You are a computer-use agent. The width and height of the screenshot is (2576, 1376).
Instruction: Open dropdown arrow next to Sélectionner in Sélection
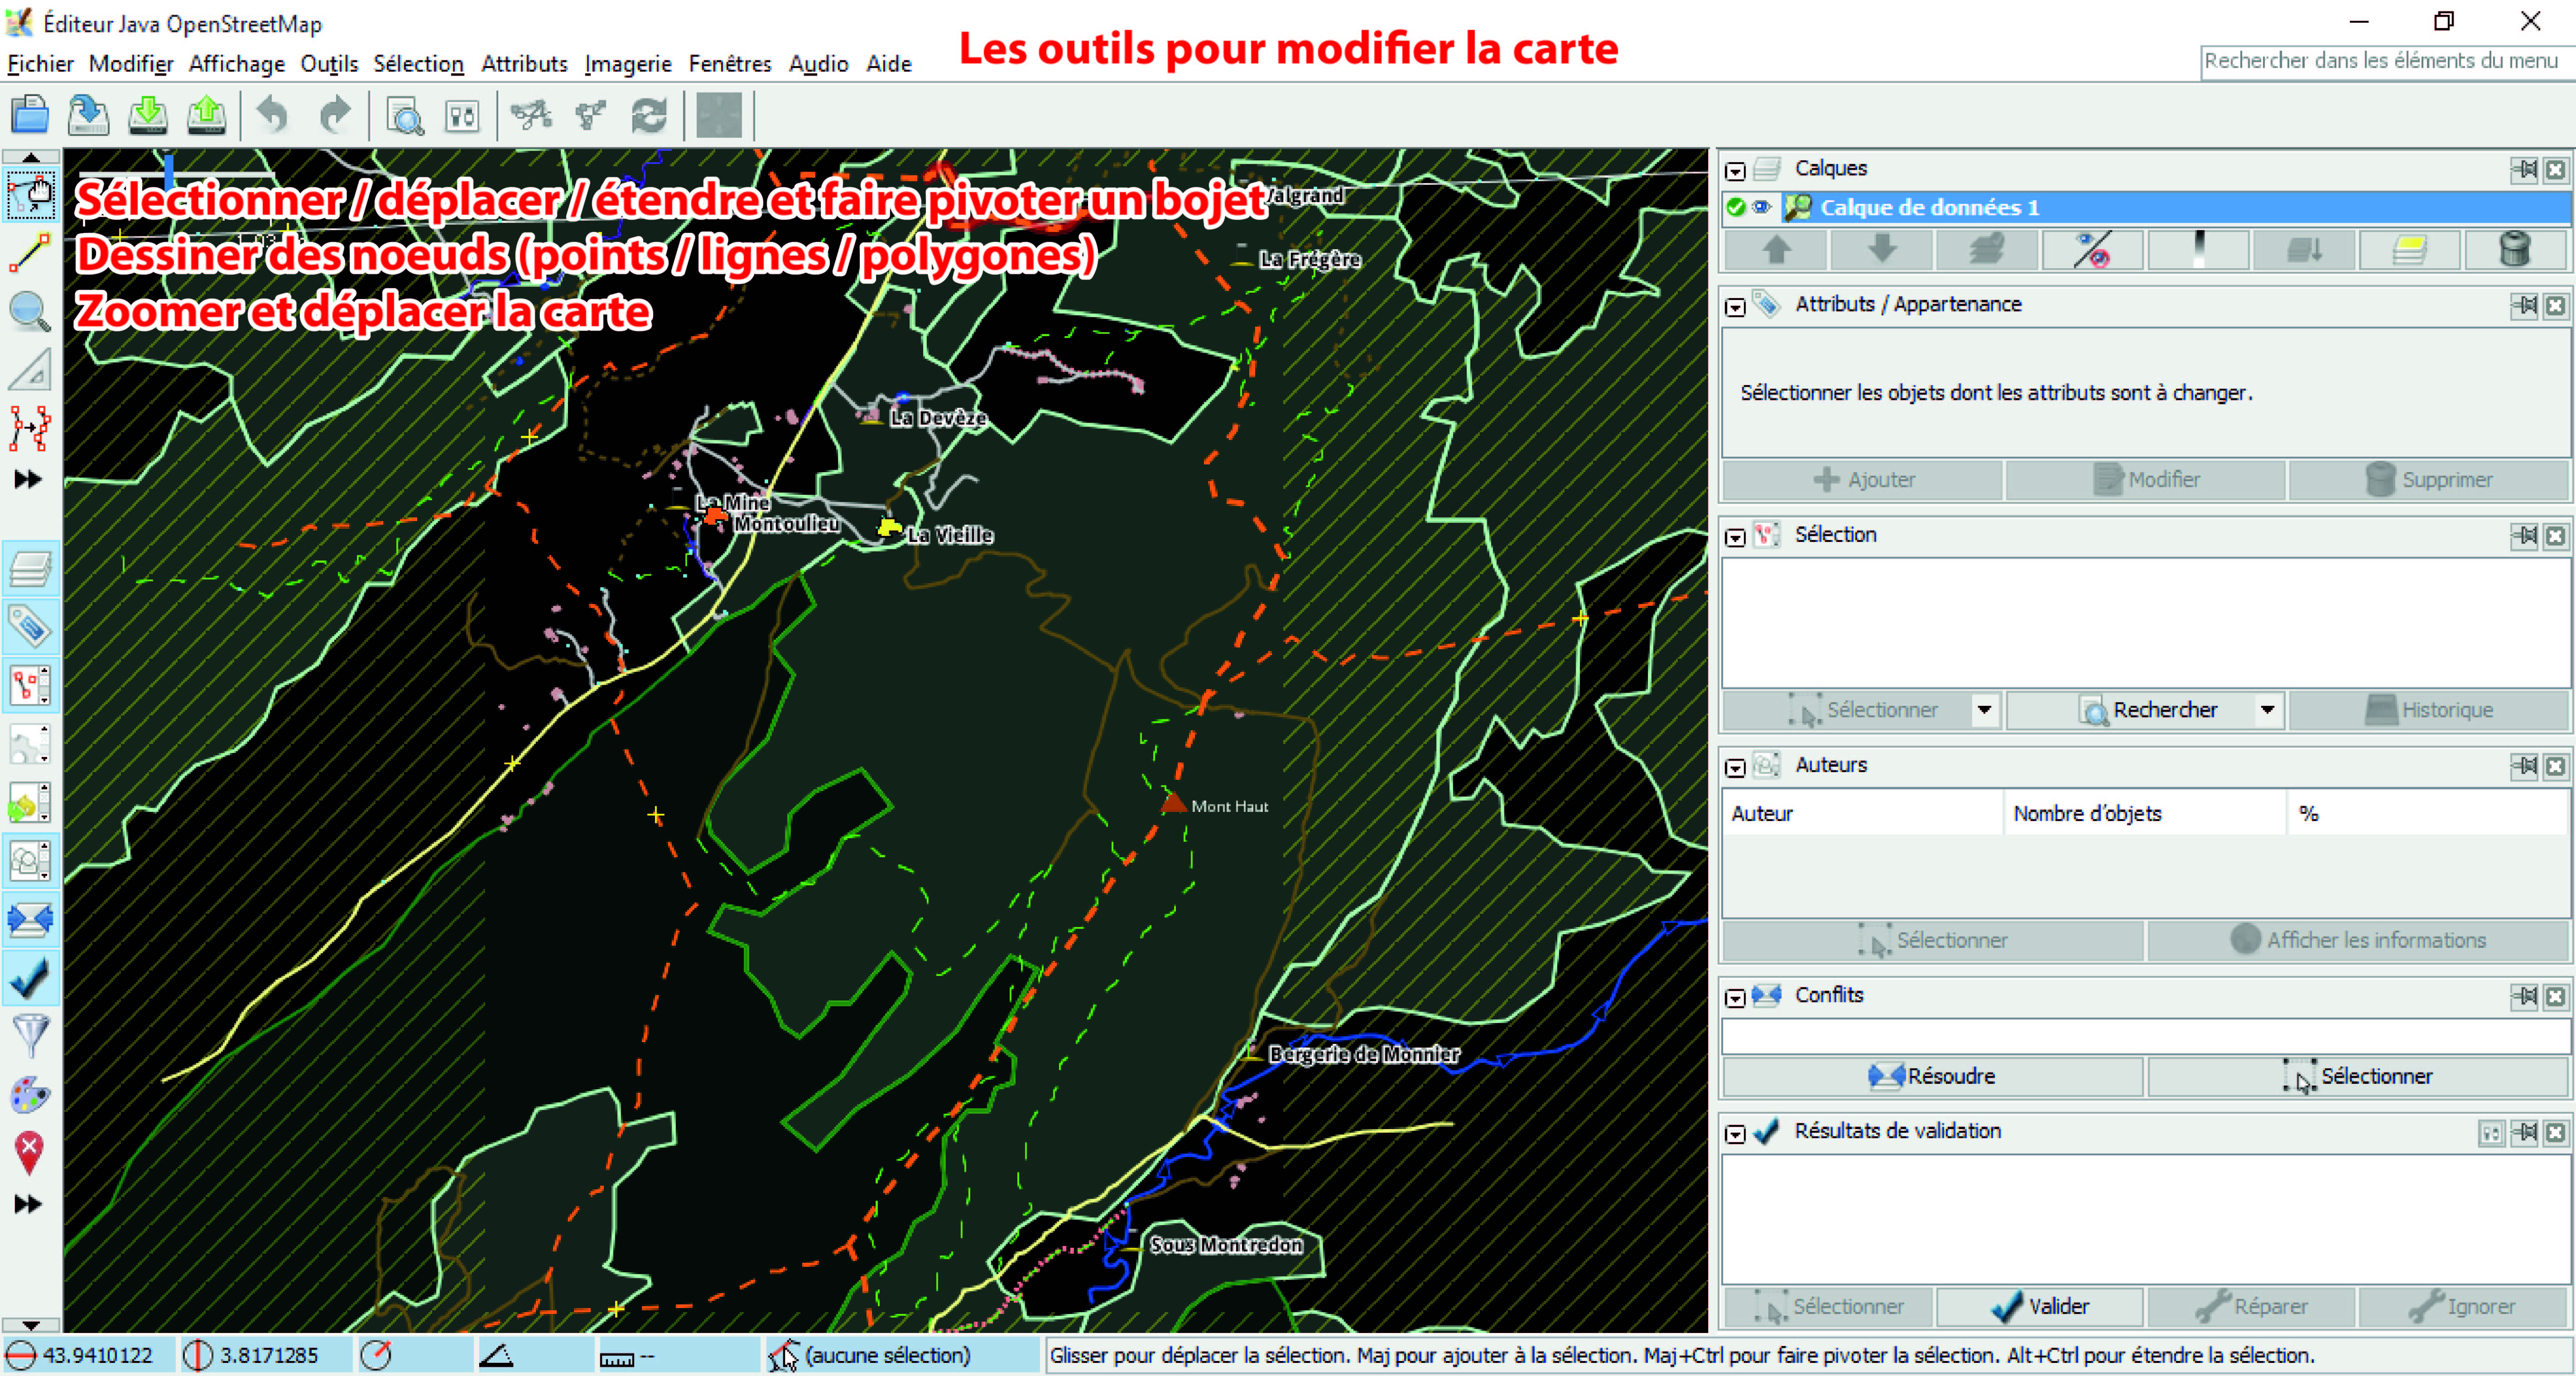pos(1984,710)
